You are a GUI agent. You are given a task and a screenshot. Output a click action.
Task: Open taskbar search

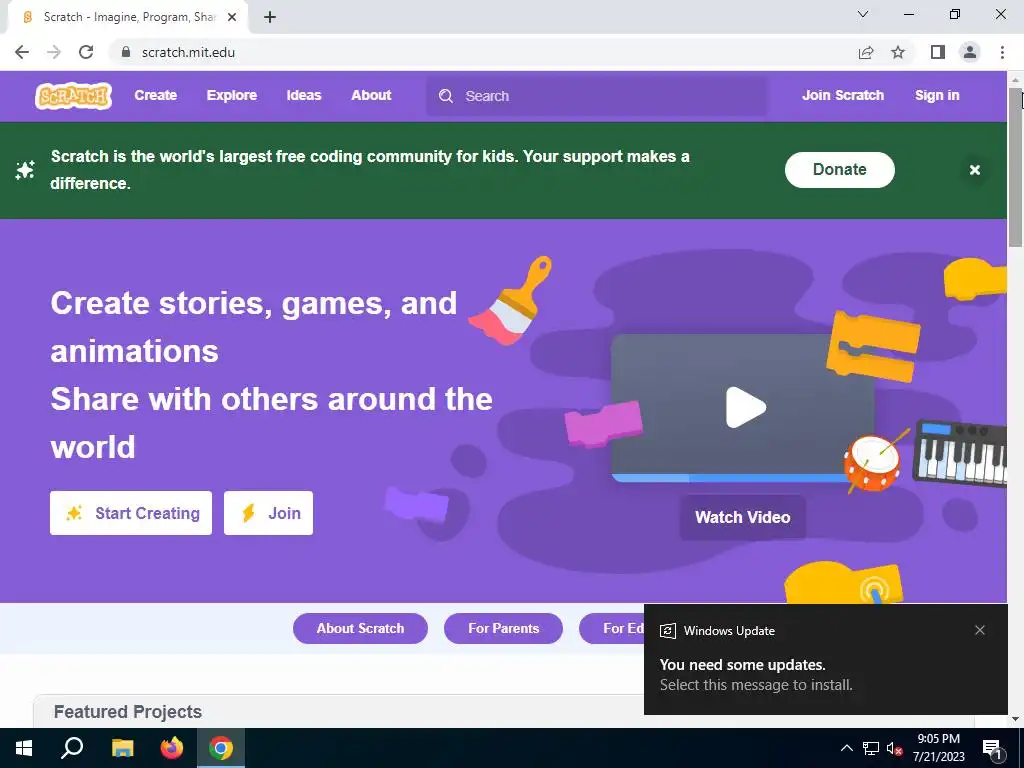[72, 748]
